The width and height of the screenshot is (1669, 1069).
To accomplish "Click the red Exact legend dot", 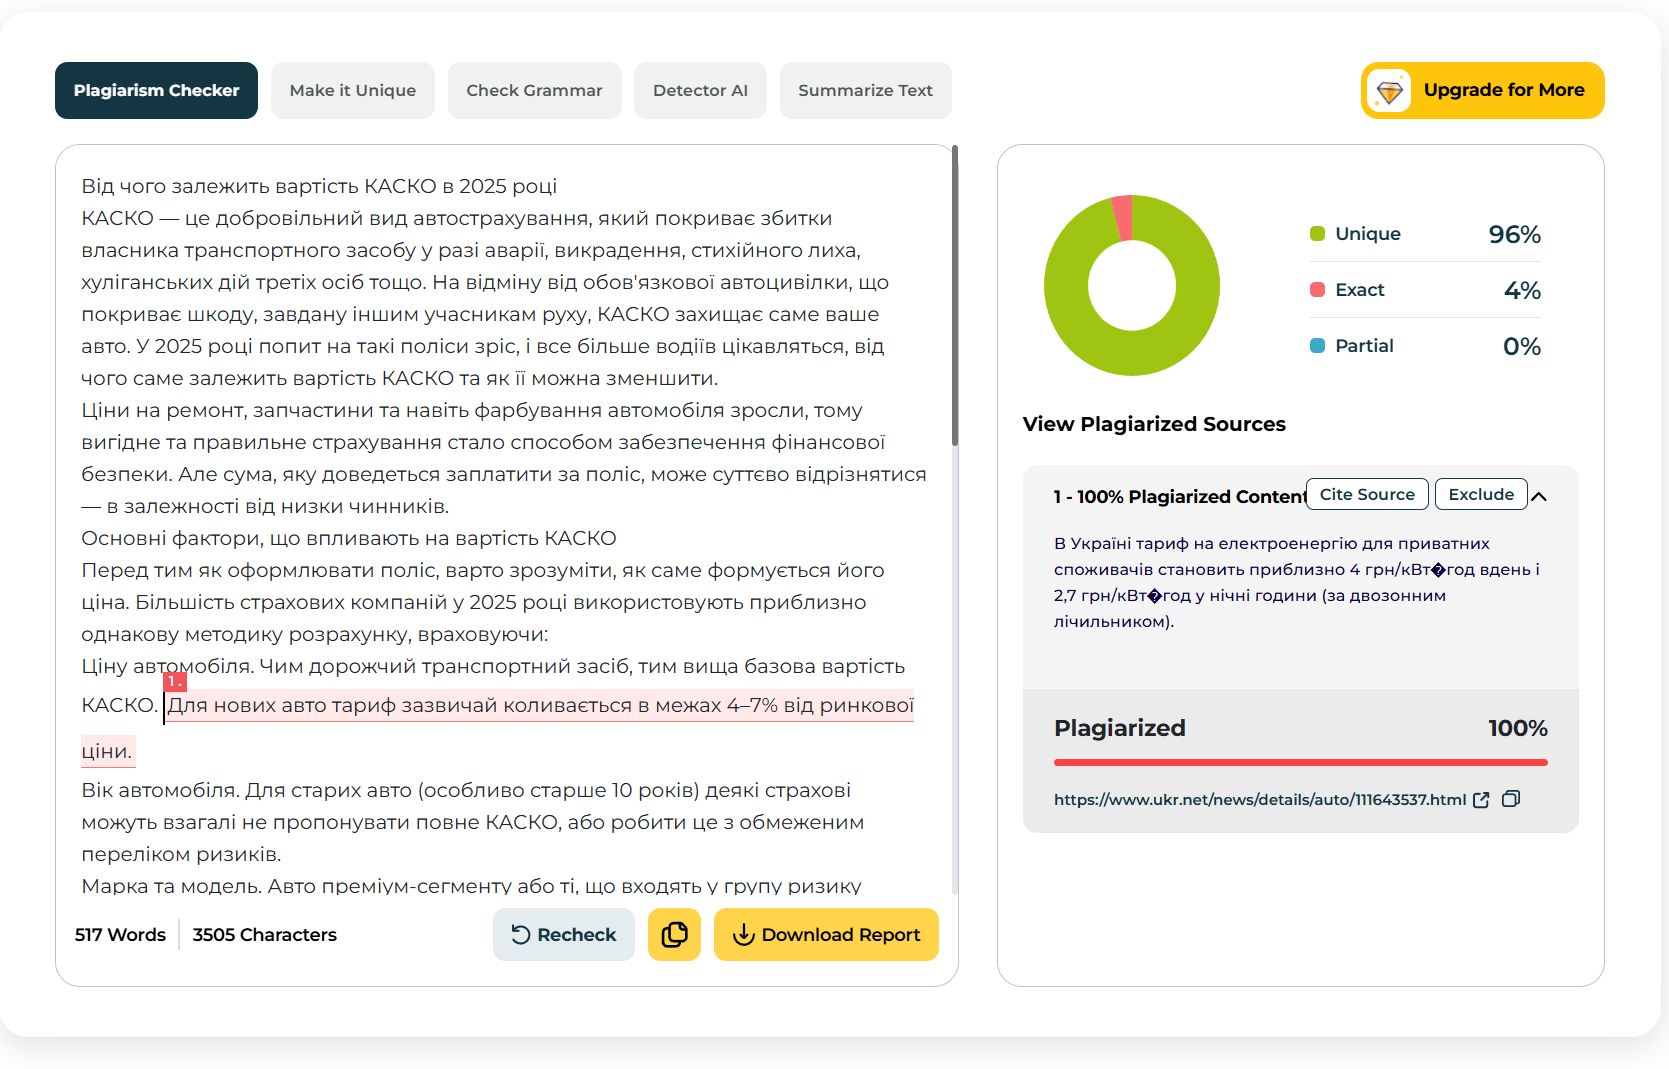I will click(x=1317, y=289).
